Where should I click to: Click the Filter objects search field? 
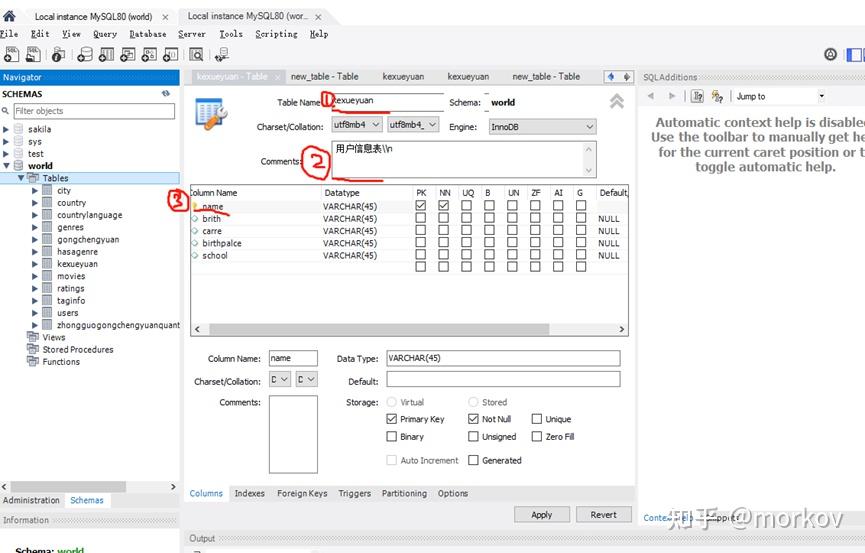coord(94,111)
